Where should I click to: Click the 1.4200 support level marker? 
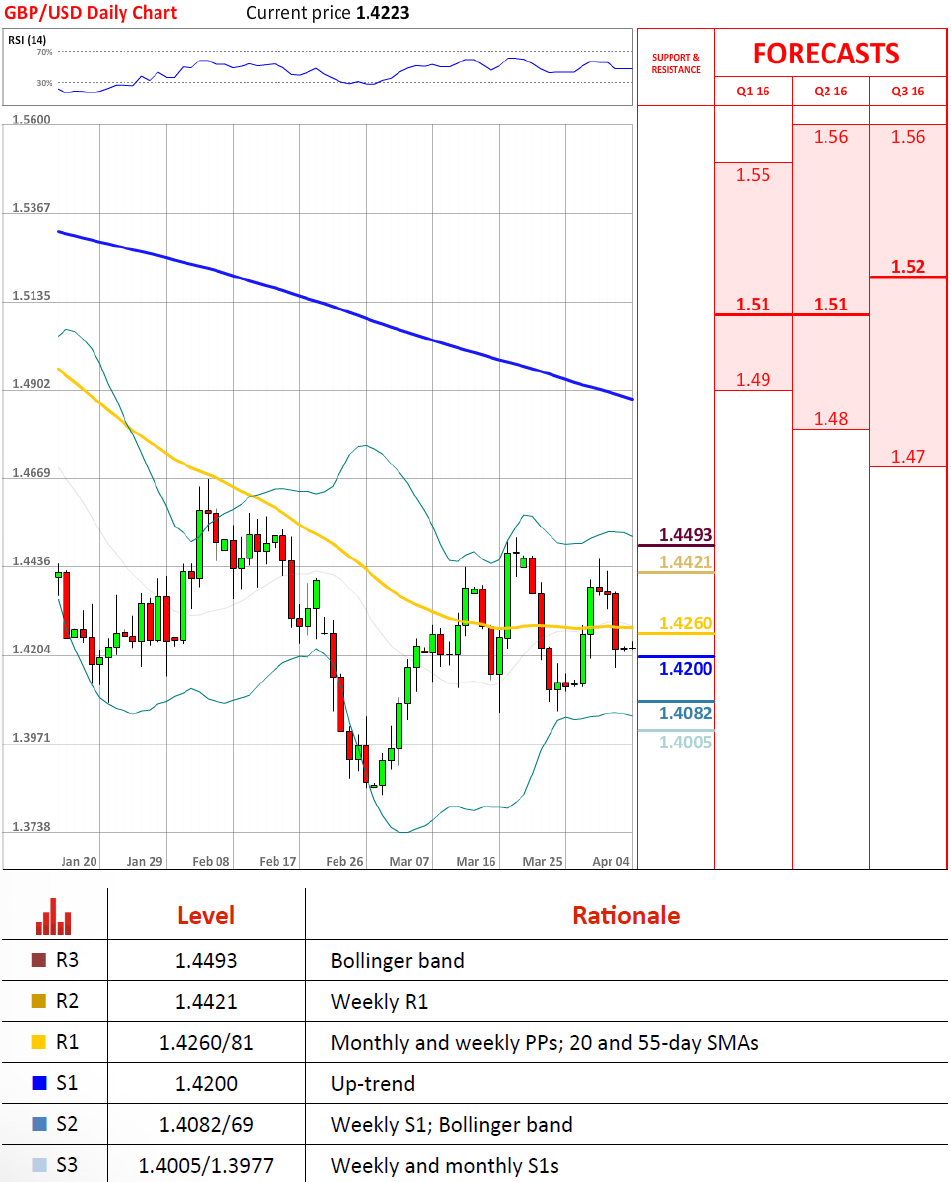[x=685, y=669]
